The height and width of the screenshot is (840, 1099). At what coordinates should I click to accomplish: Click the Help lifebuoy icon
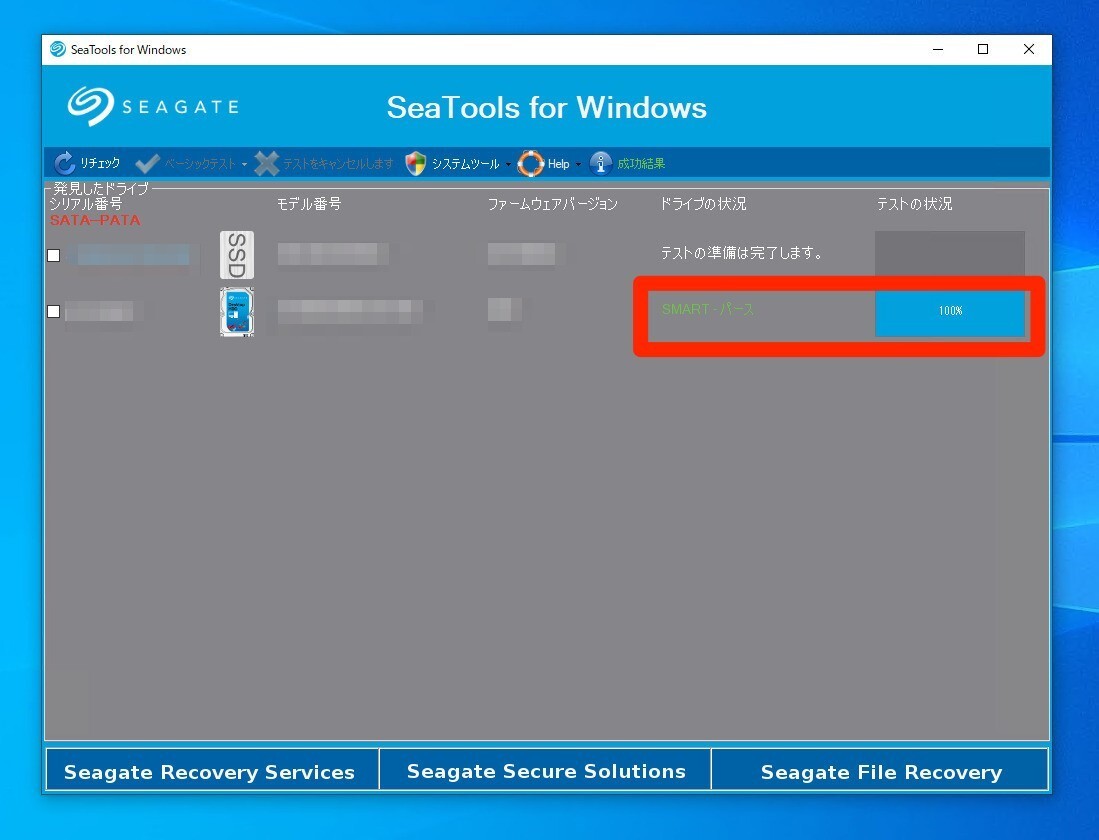530,163
